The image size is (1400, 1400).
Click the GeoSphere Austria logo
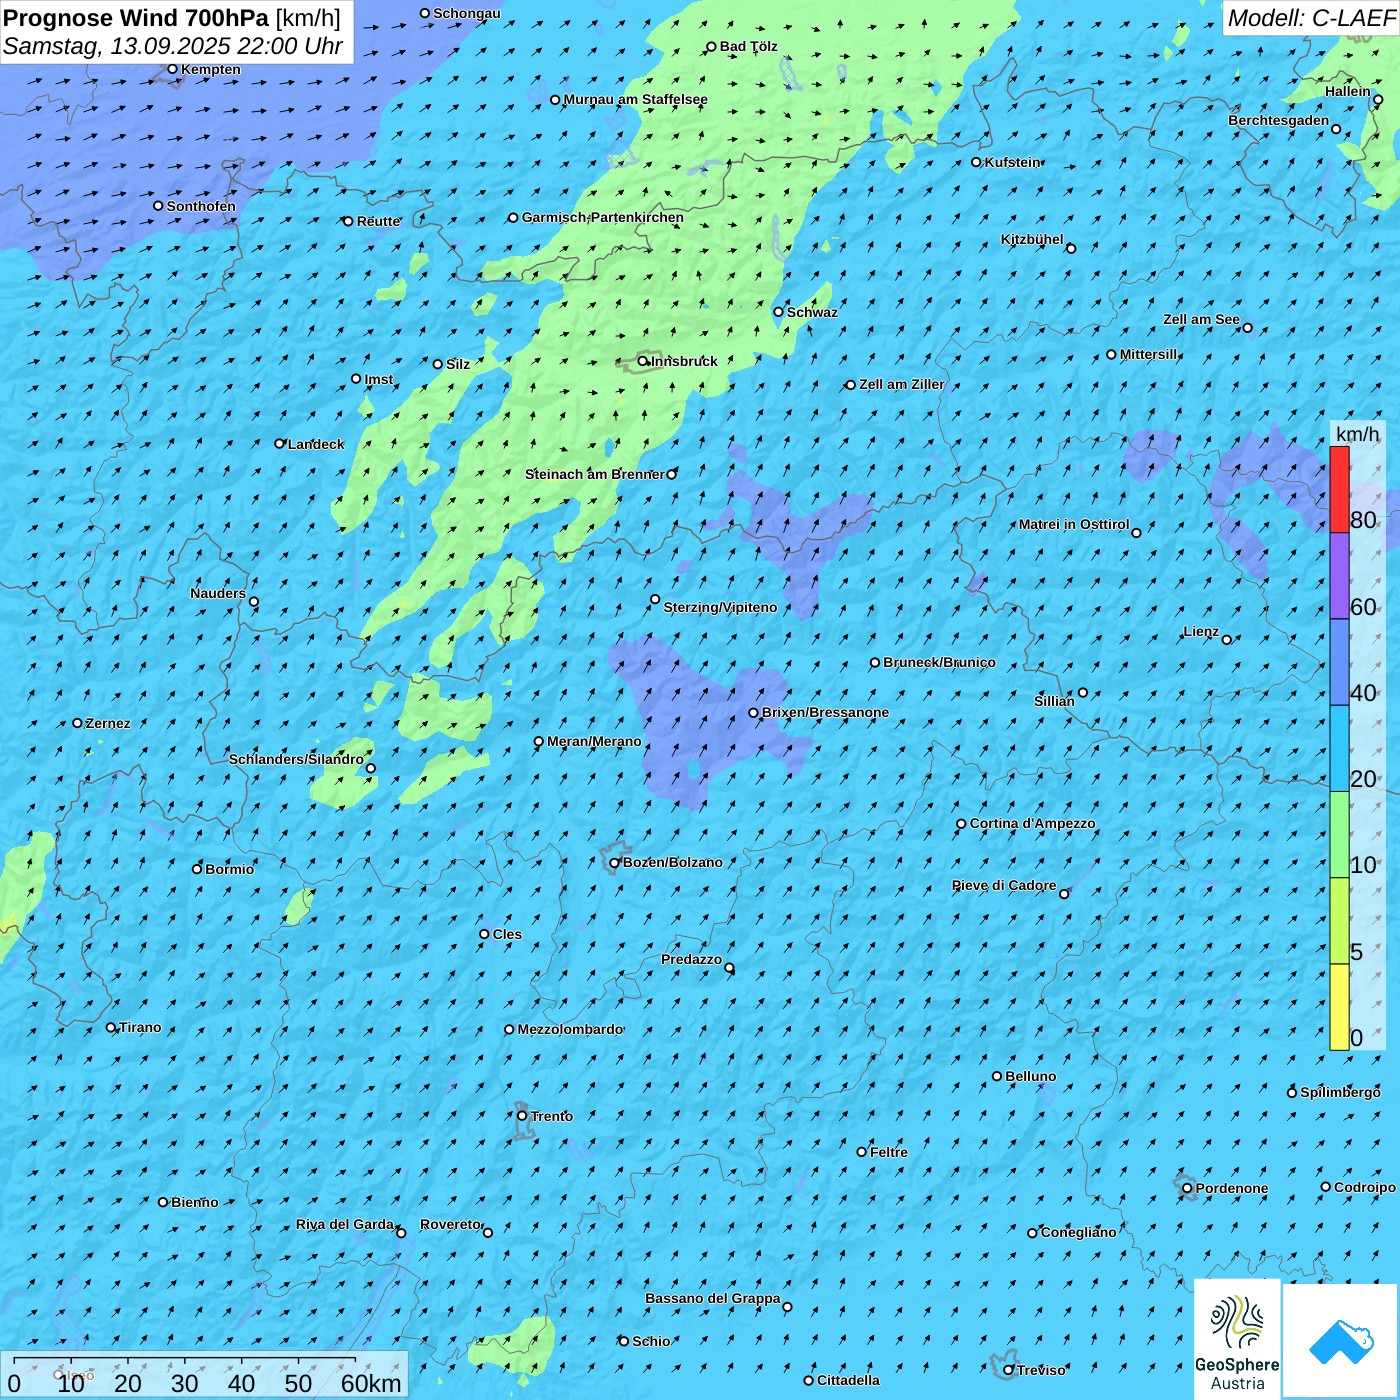tap(1237, 1339)
